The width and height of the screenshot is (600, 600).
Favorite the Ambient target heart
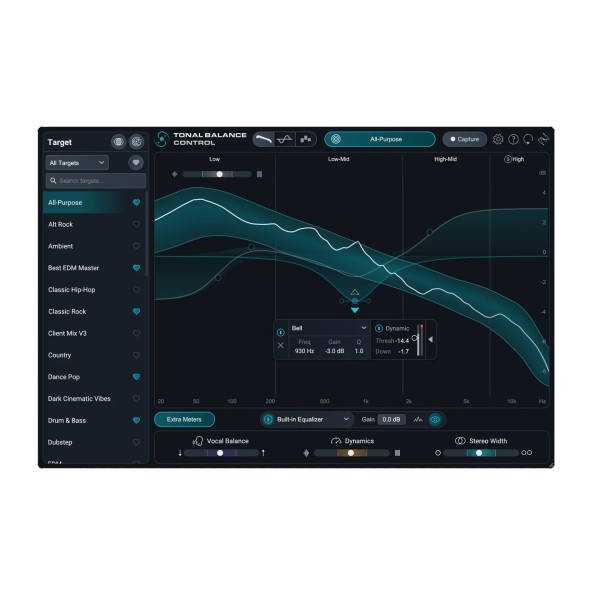[x=136, y=246]
